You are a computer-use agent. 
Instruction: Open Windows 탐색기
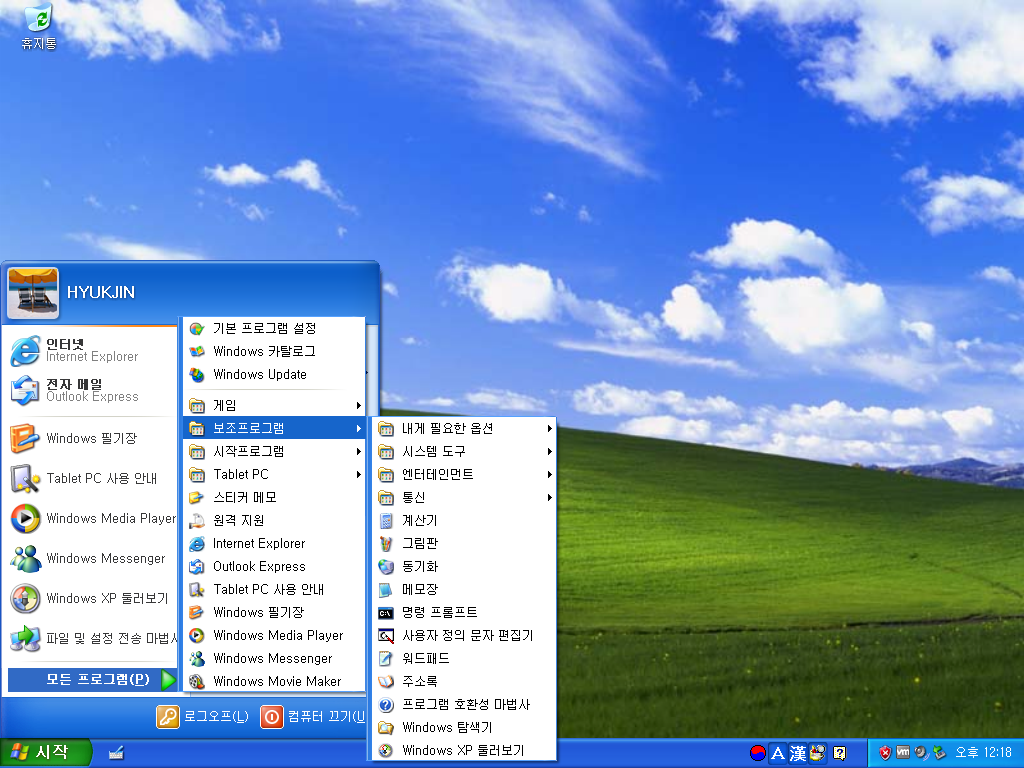464,728
